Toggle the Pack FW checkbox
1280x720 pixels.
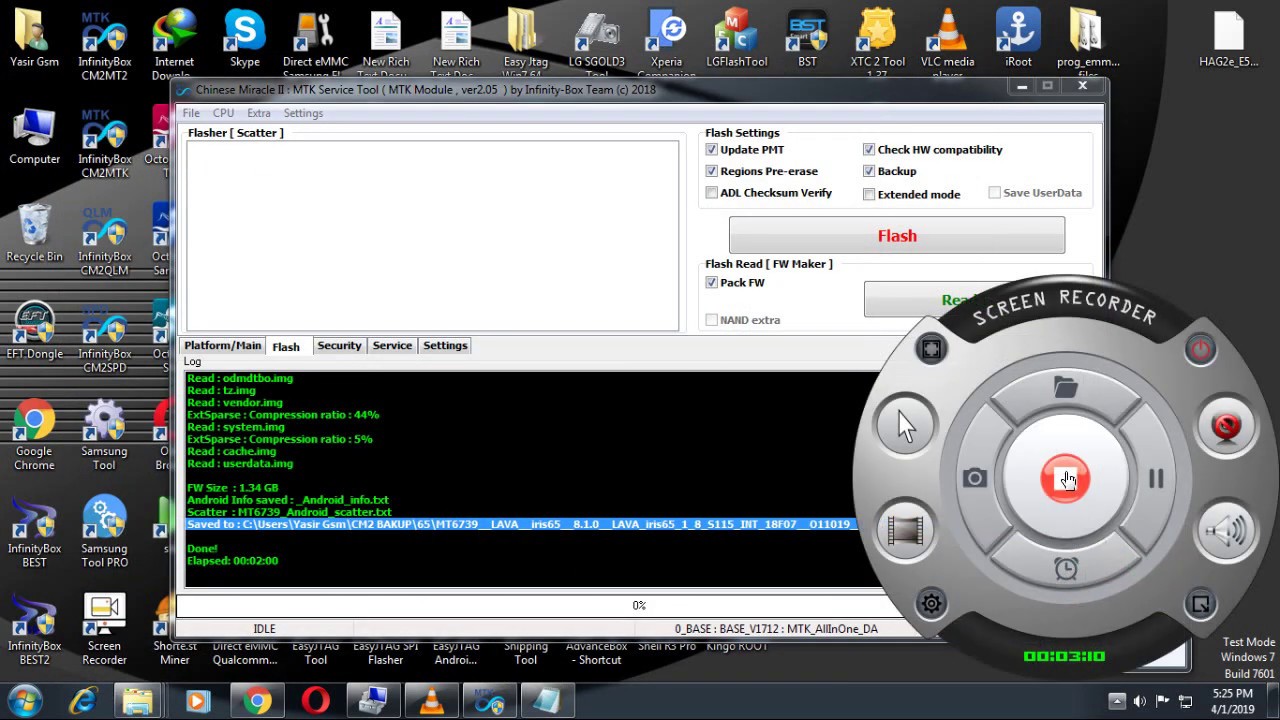coord(712,283)
